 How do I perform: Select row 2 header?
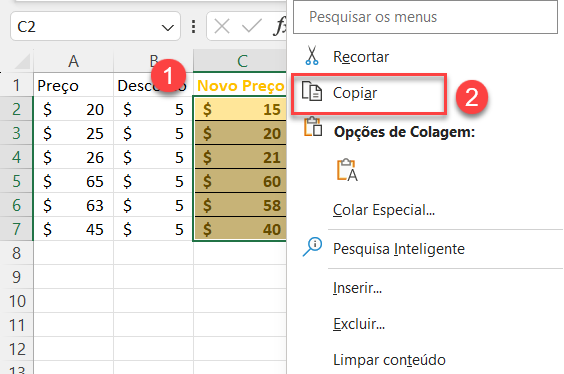tap(17, 109)
